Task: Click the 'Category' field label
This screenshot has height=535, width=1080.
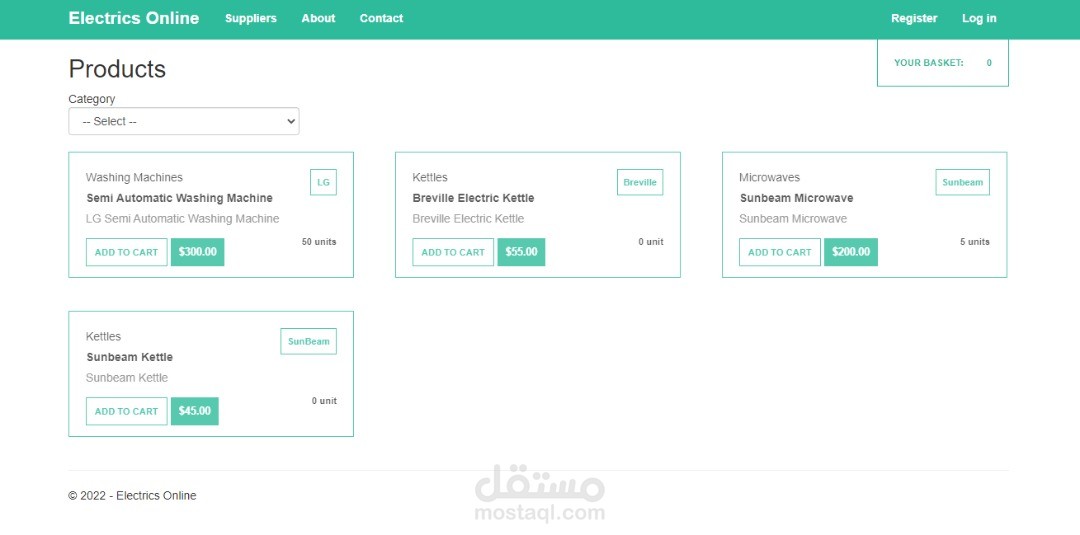Action: tap(92, 99)
